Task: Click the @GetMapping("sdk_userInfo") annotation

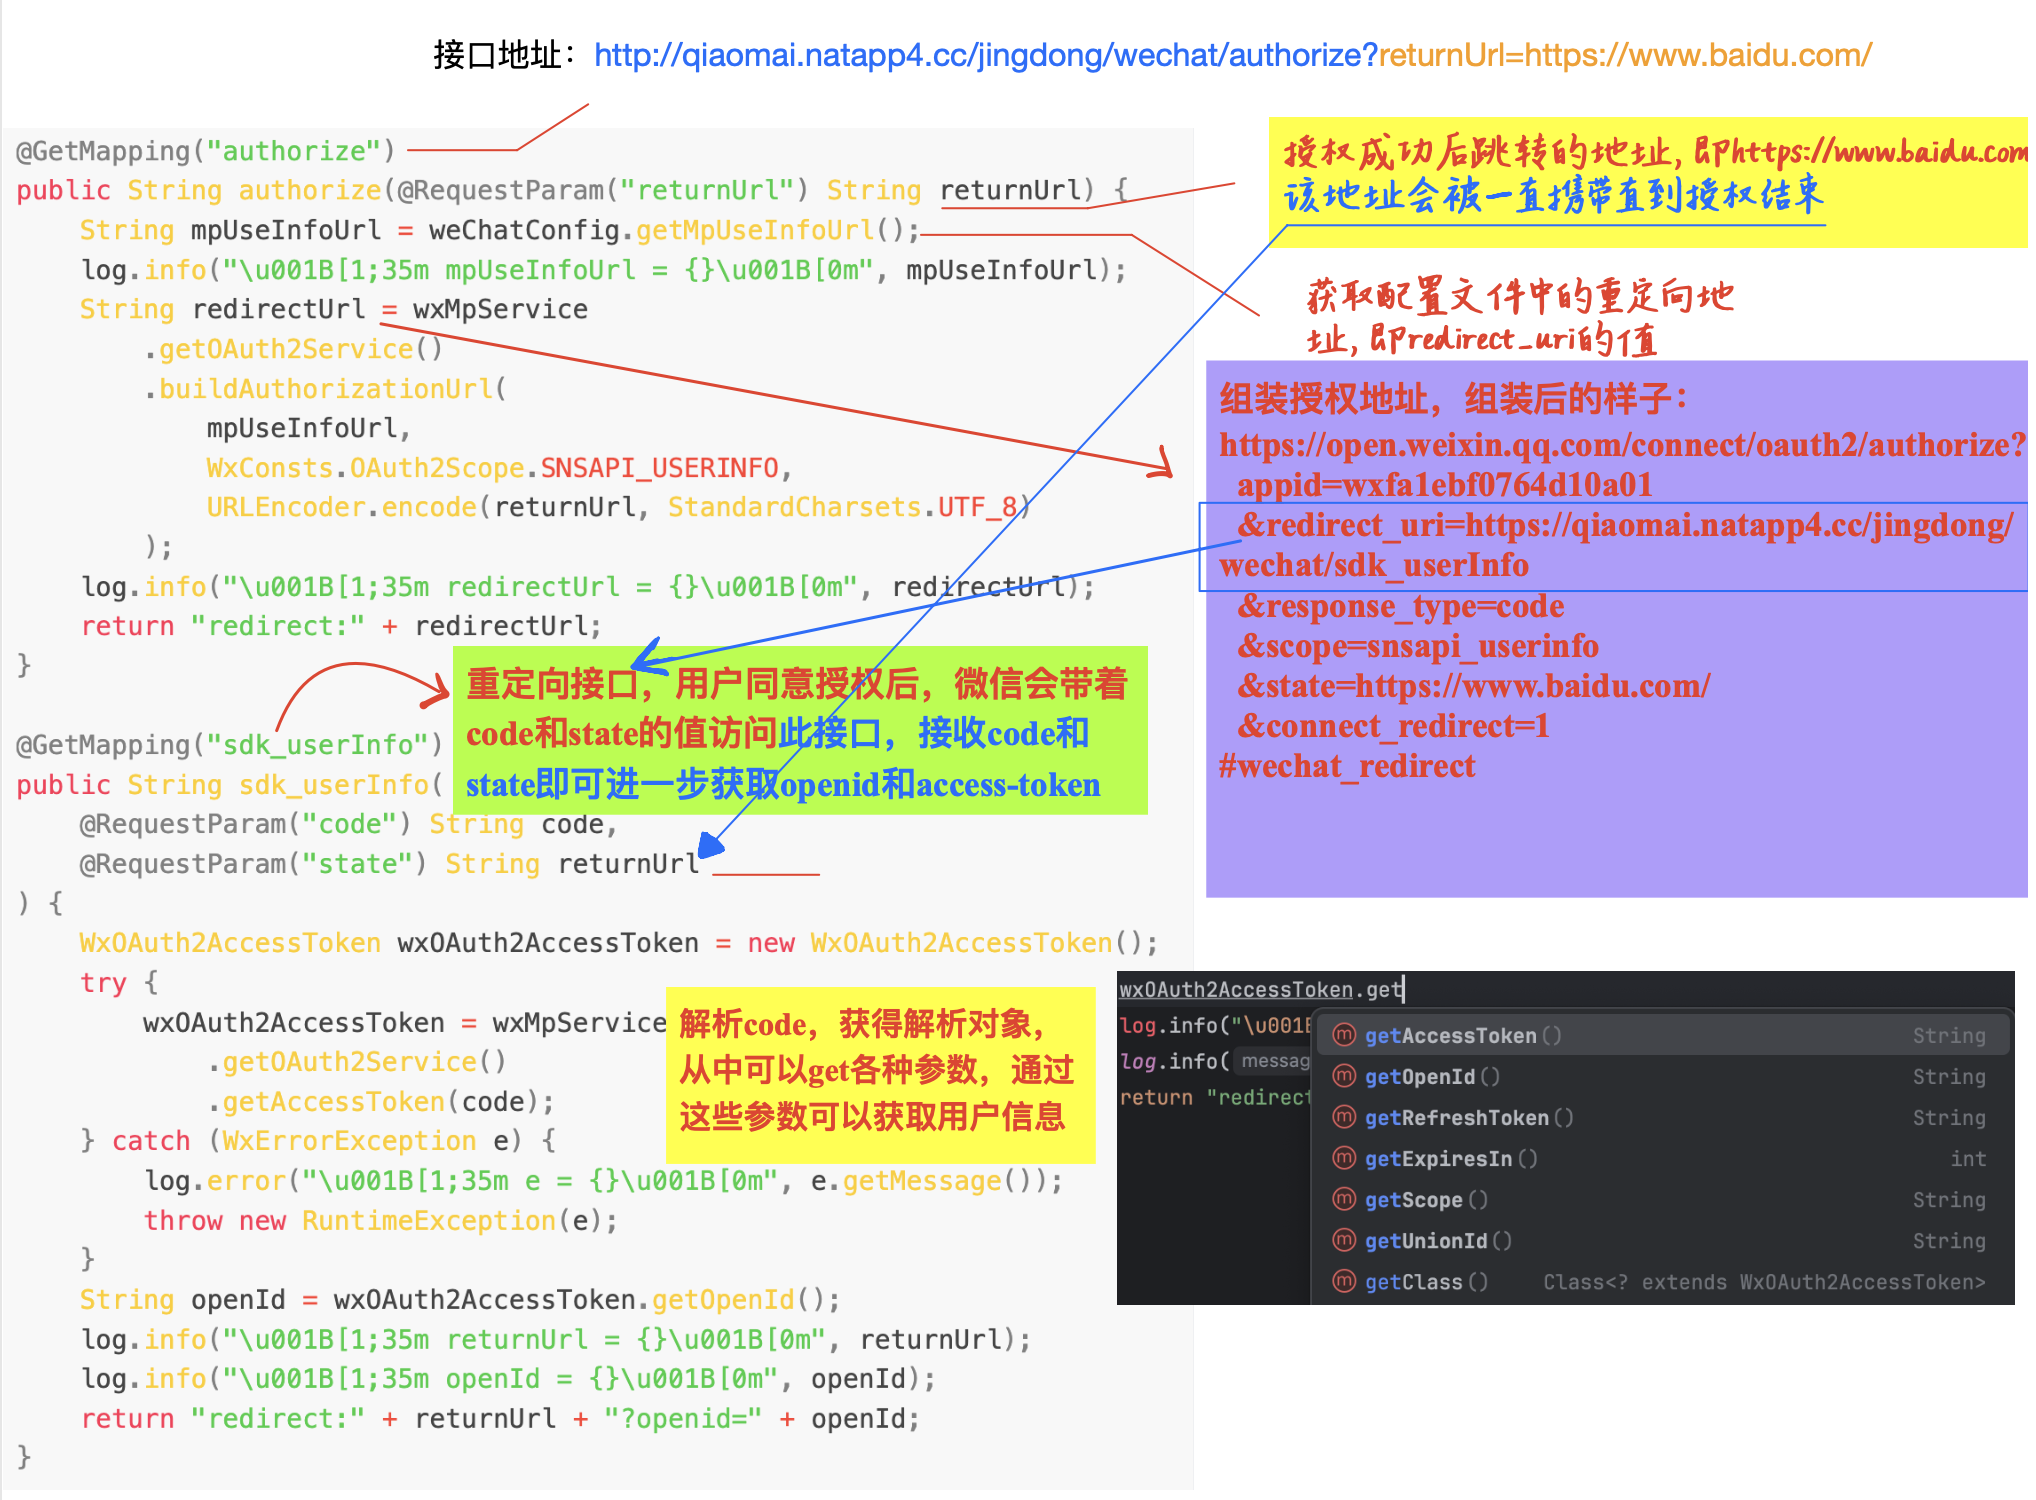Action: [229, 745]
